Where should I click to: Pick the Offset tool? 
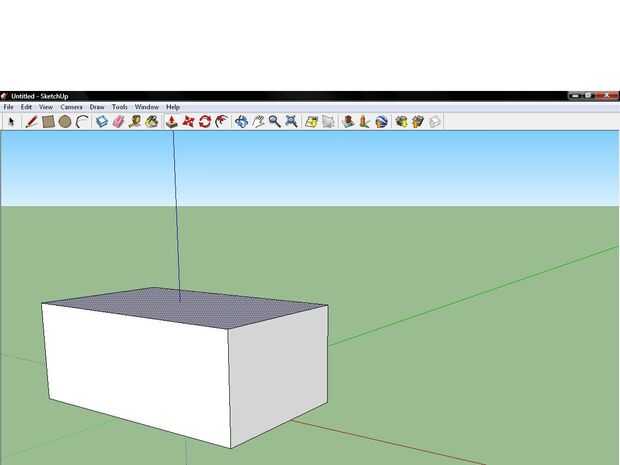pyautogui.click(x=222, y=121)
